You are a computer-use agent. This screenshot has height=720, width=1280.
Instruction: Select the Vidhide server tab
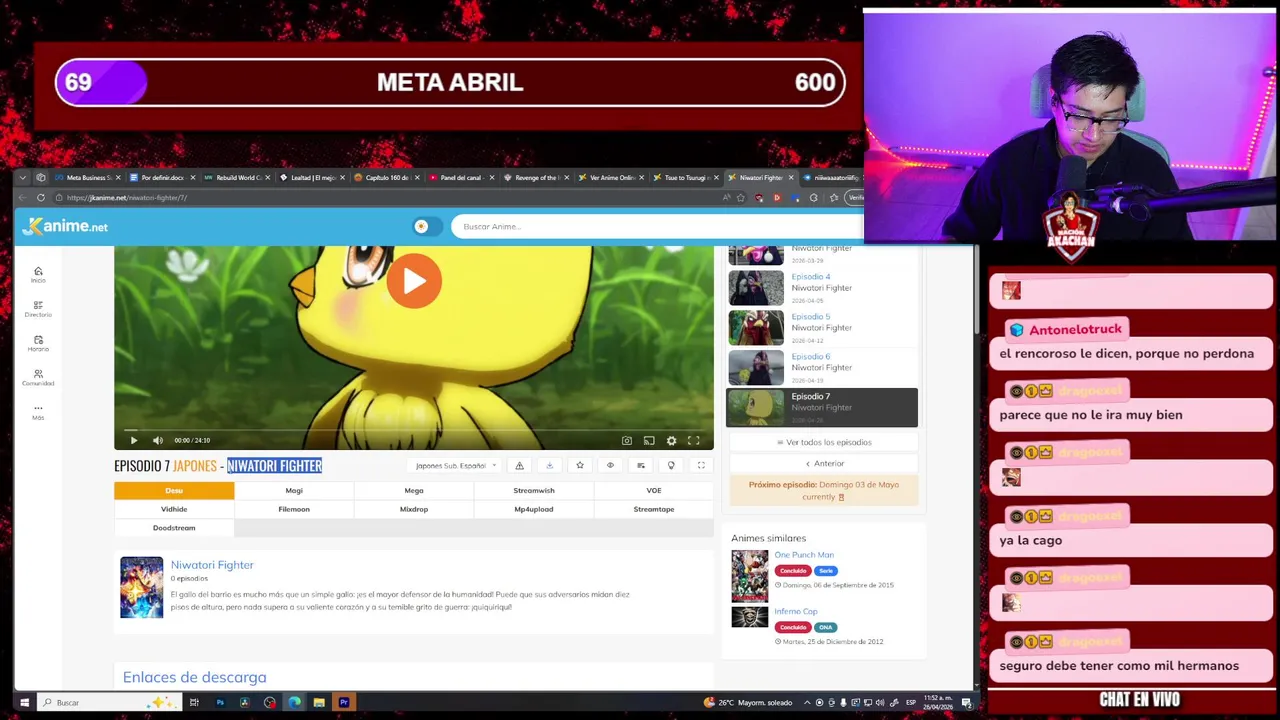pos(174,509)
